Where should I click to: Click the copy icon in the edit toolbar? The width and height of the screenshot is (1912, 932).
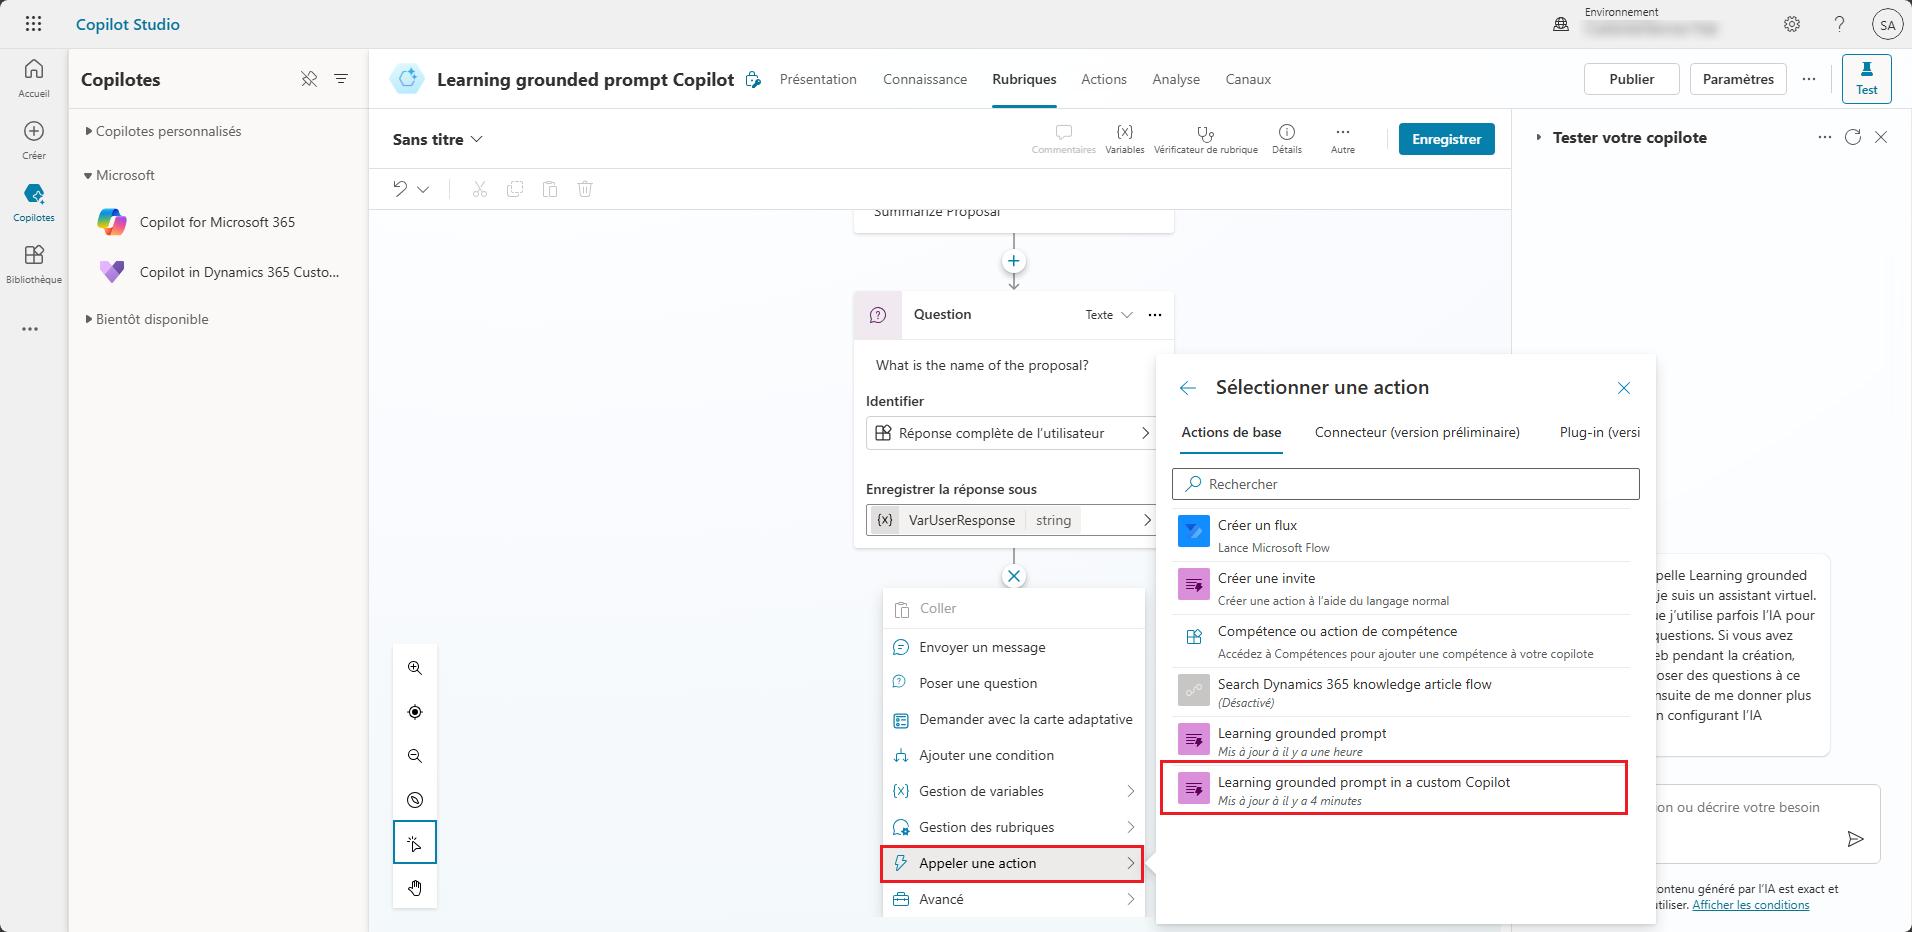tap(515, 189)
